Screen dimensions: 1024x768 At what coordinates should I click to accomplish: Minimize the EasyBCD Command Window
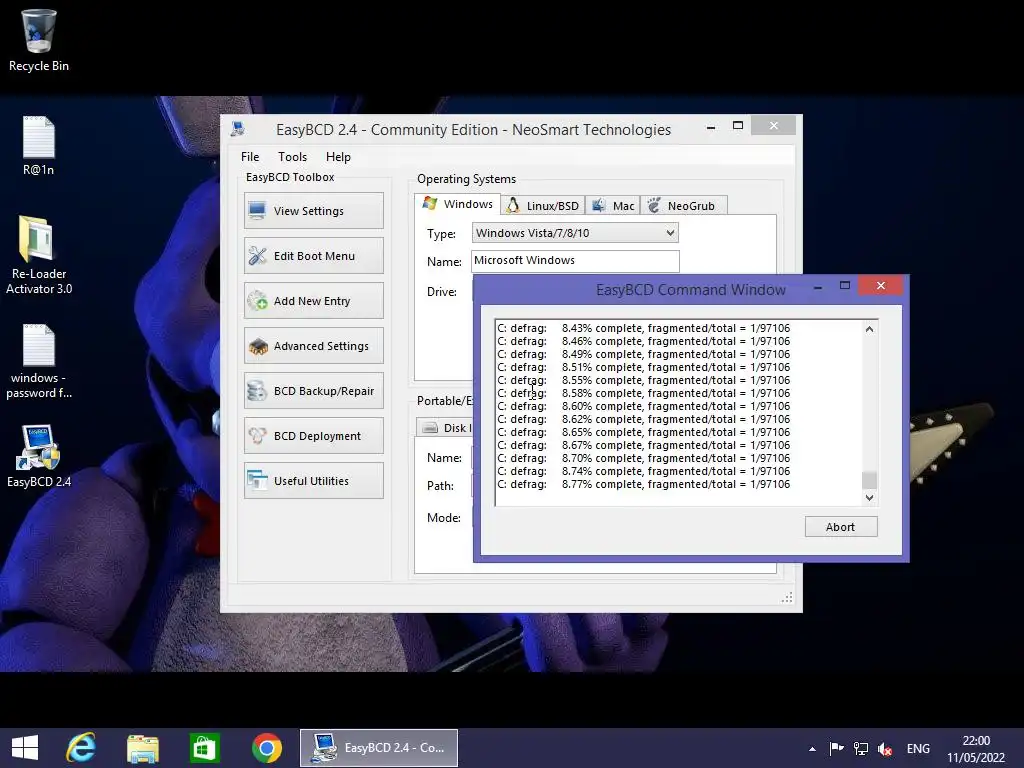coord(818,286)
